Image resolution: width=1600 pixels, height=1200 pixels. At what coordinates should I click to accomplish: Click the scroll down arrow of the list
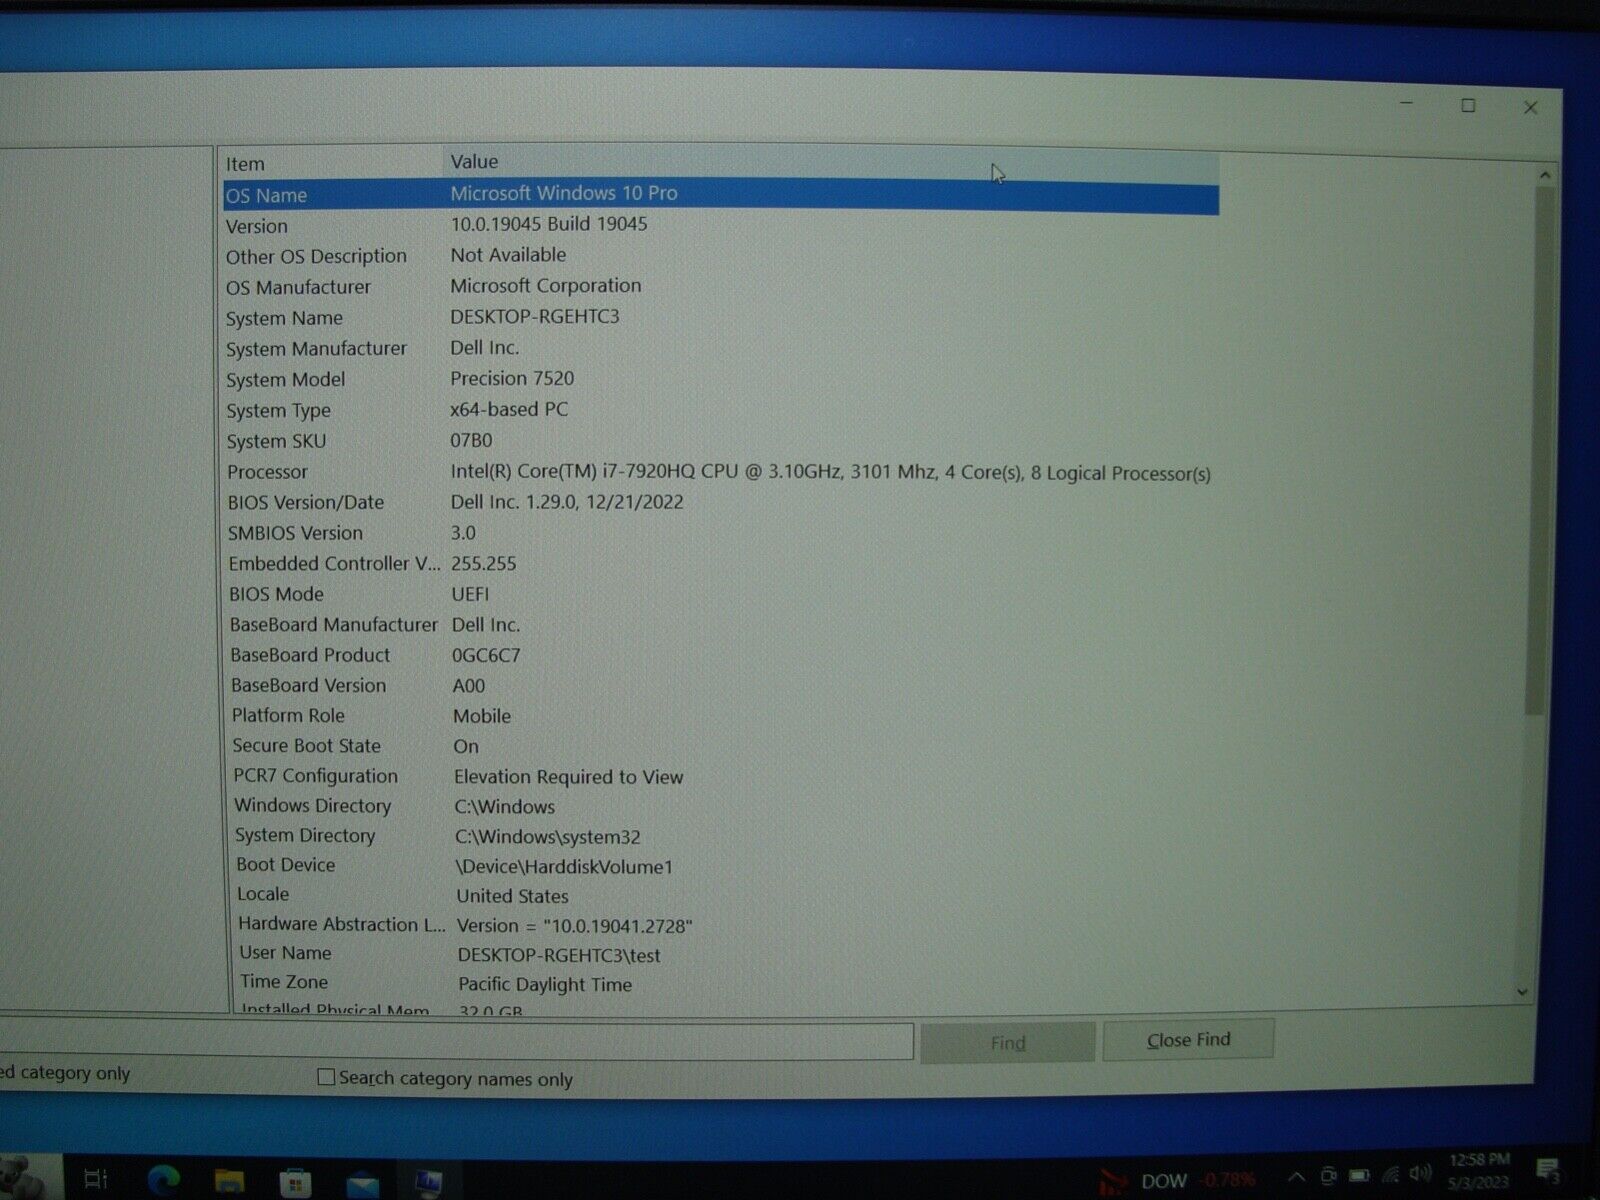coord(1522,991)
